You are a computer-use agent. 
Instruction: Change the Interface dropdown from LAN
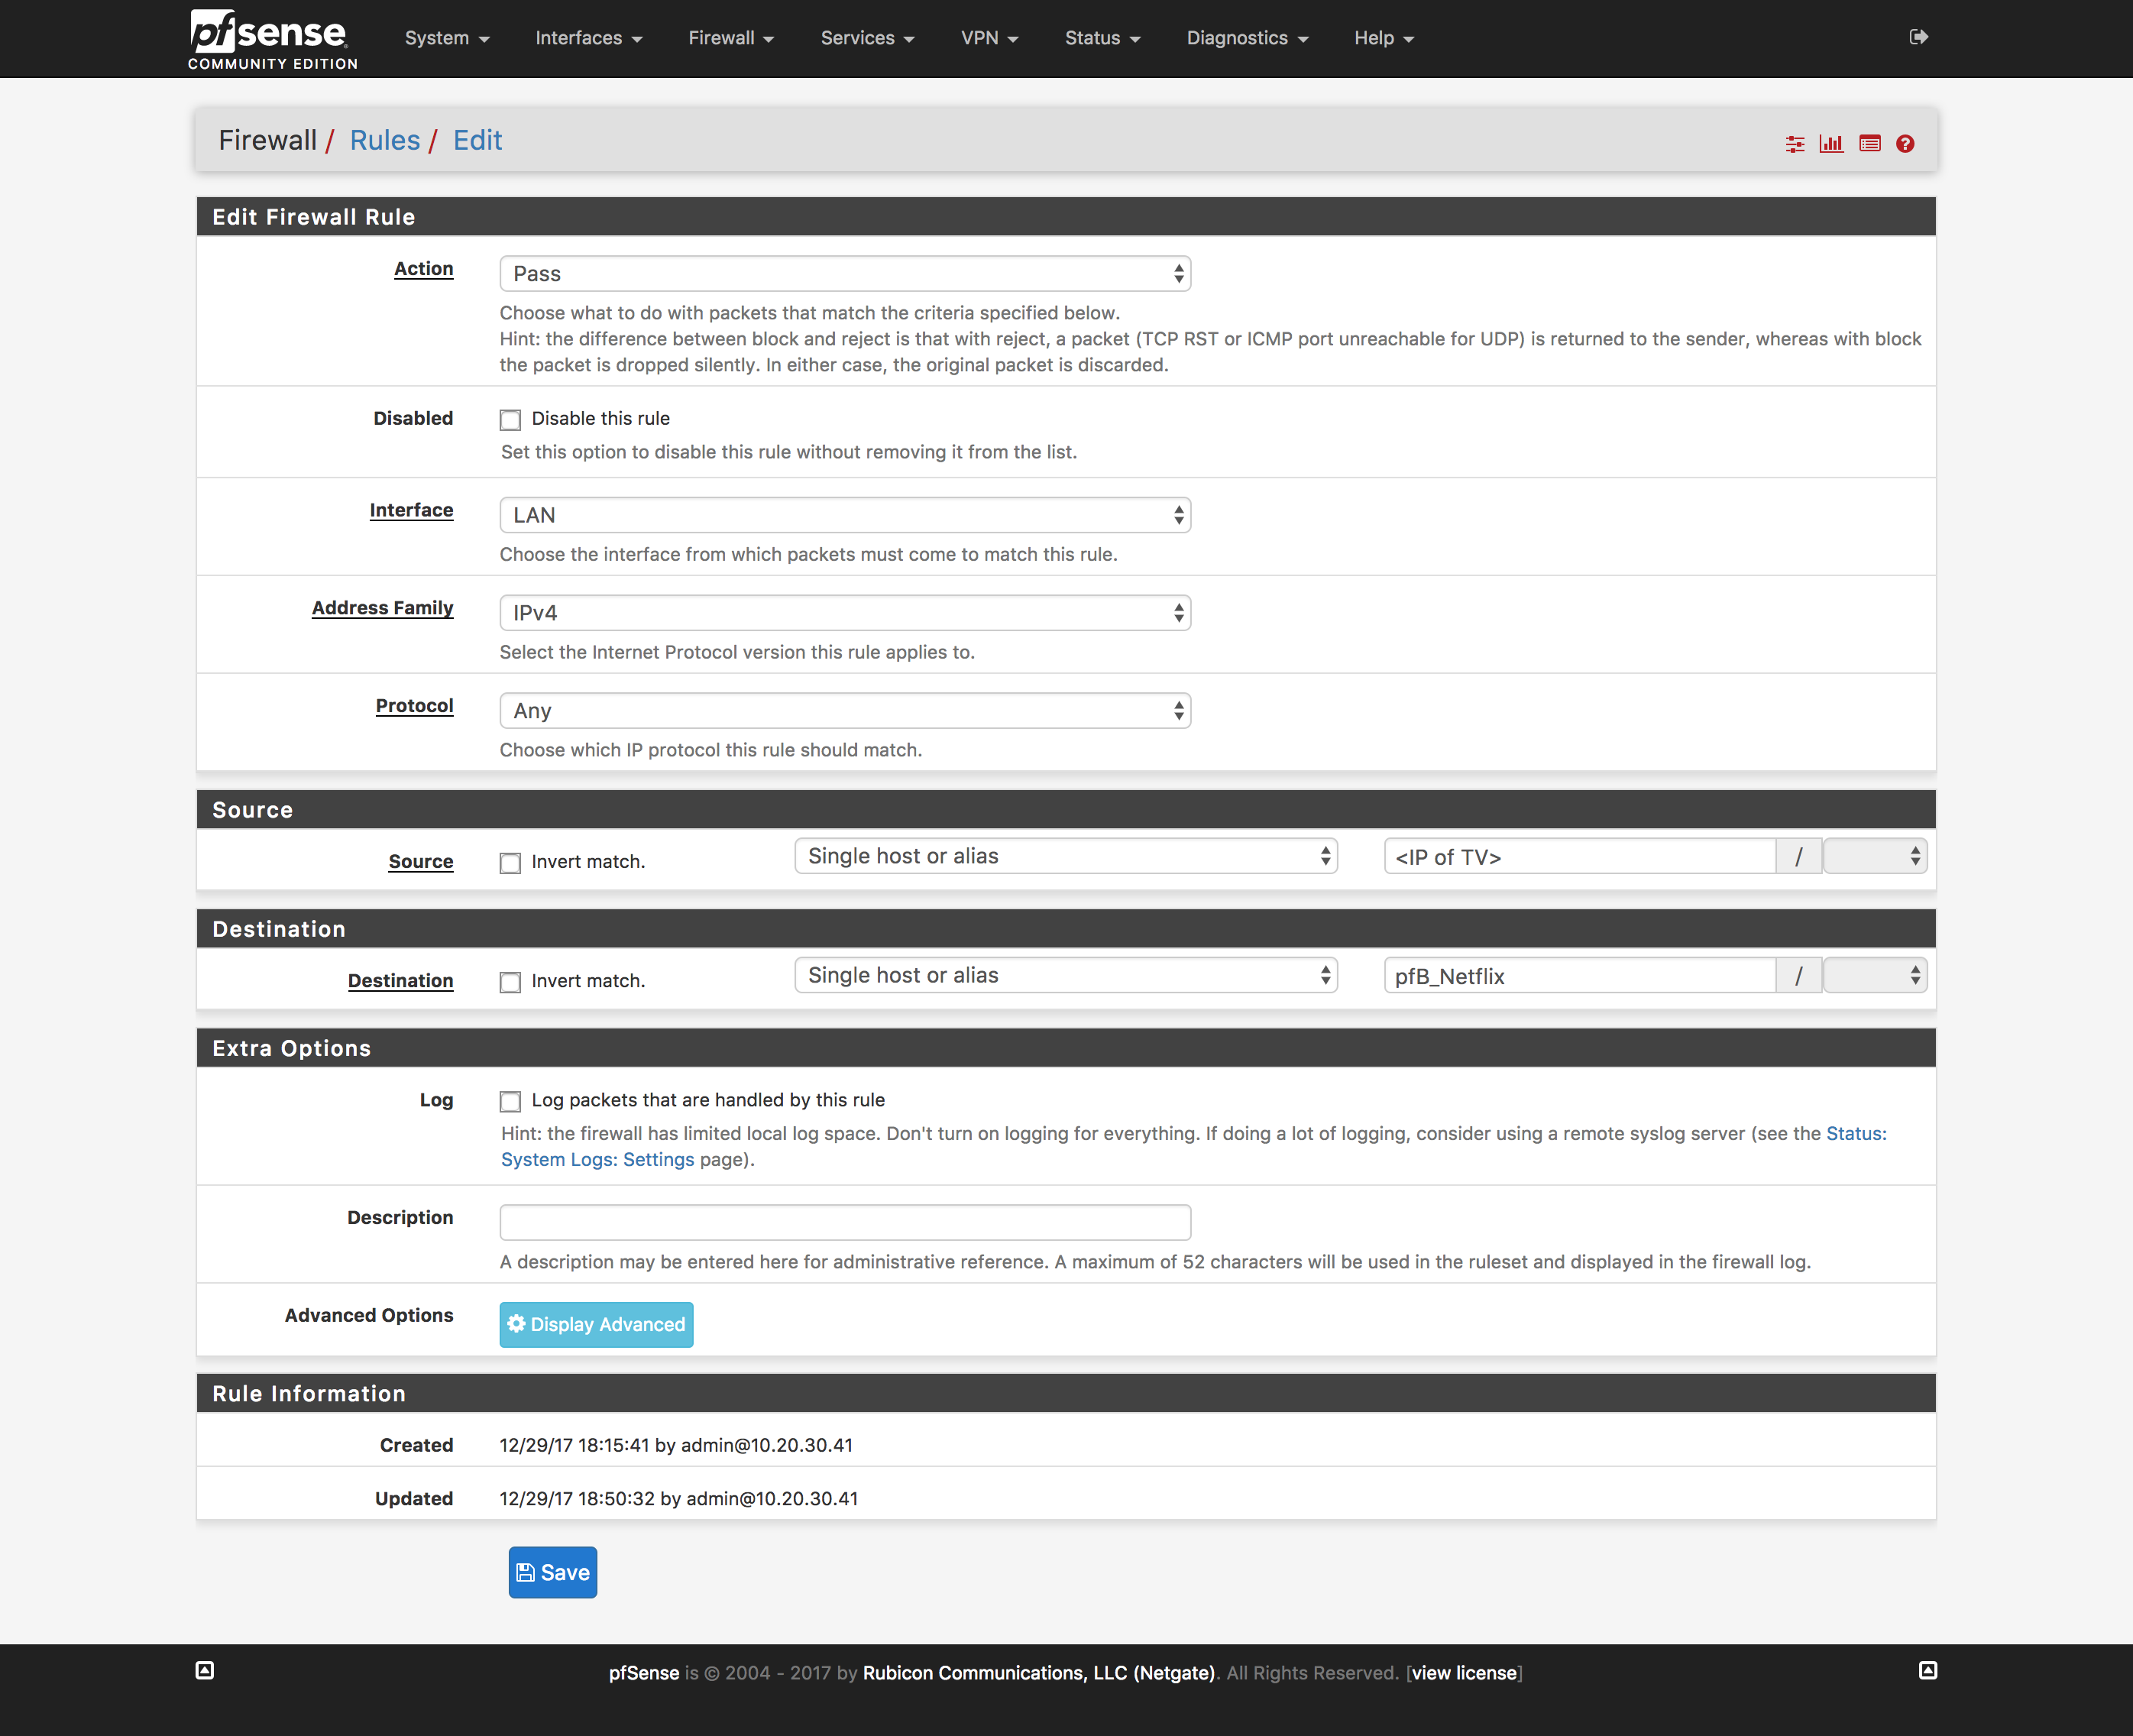pyautogui.click(x=844, y=514)
